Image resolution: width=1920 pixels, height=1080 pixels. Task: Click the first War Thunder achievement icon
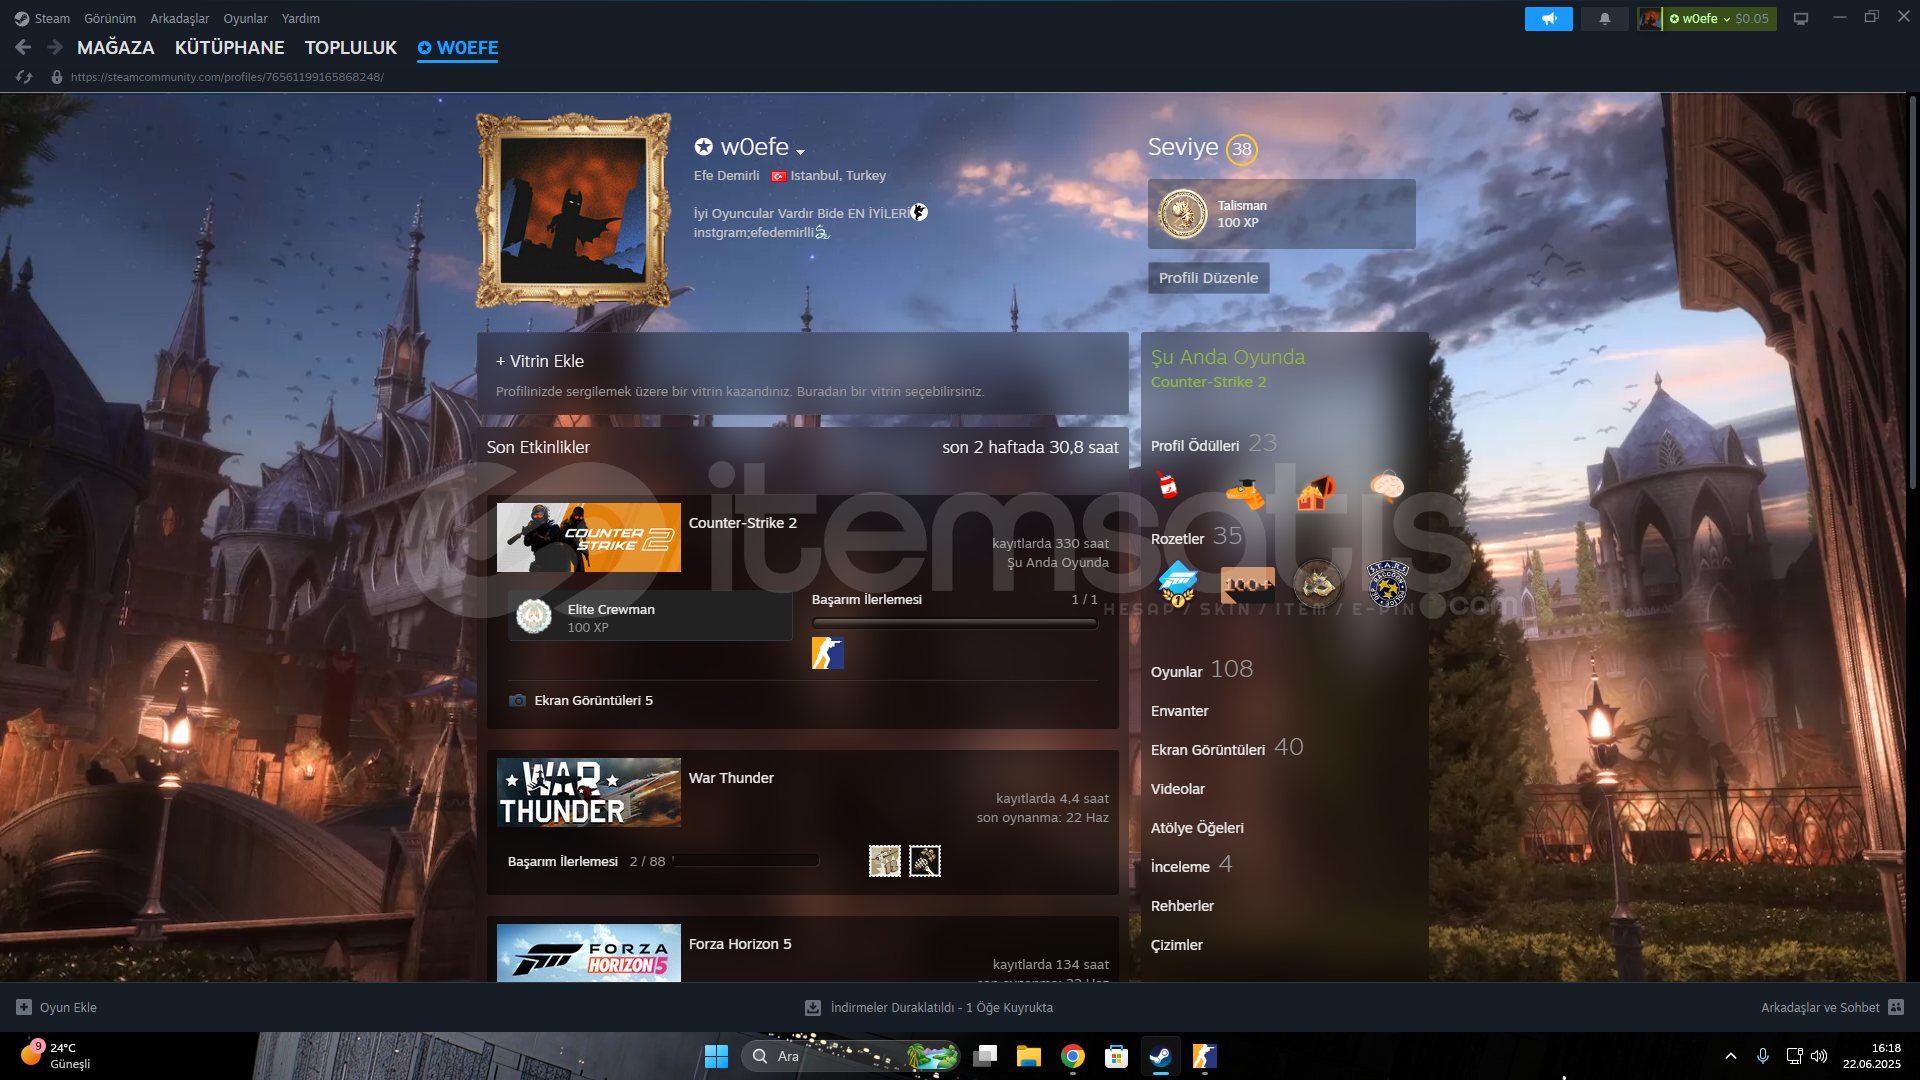click(x=885, y=861)
